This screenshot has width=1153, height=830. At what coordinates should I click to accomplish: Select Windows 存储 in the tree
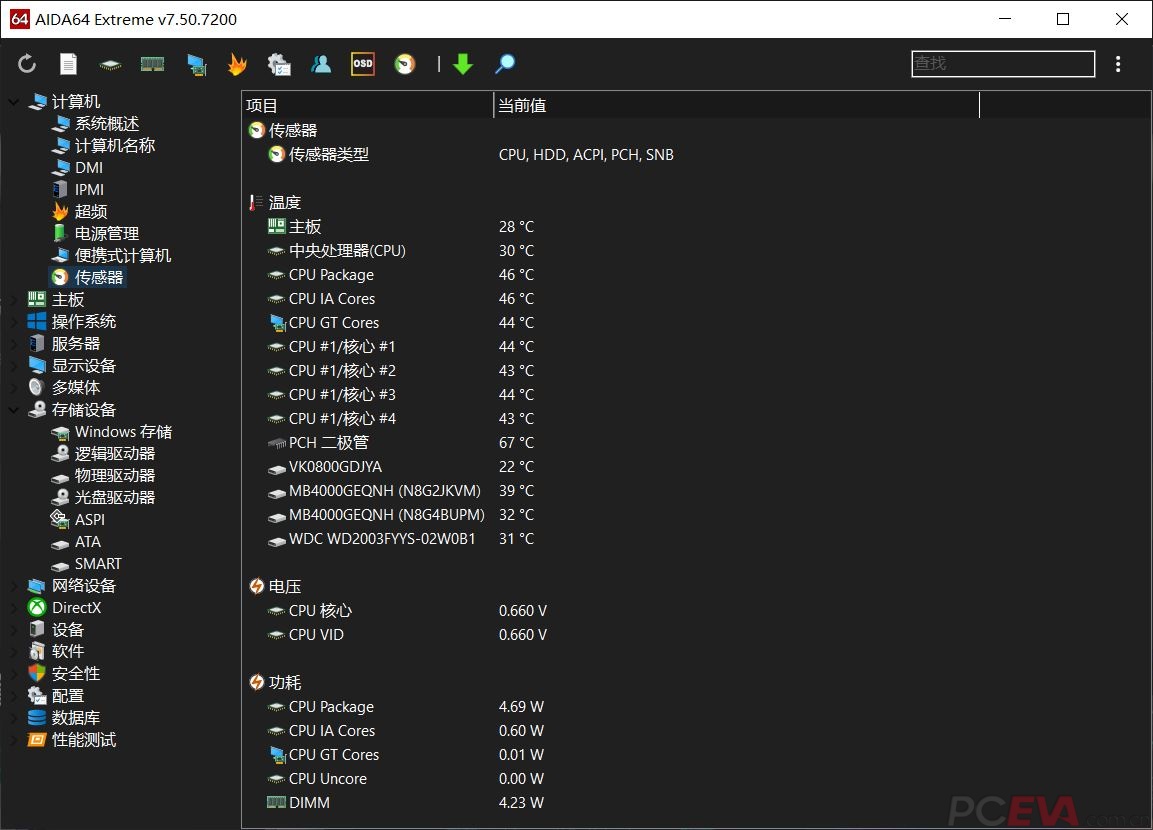tap(124, 432)
